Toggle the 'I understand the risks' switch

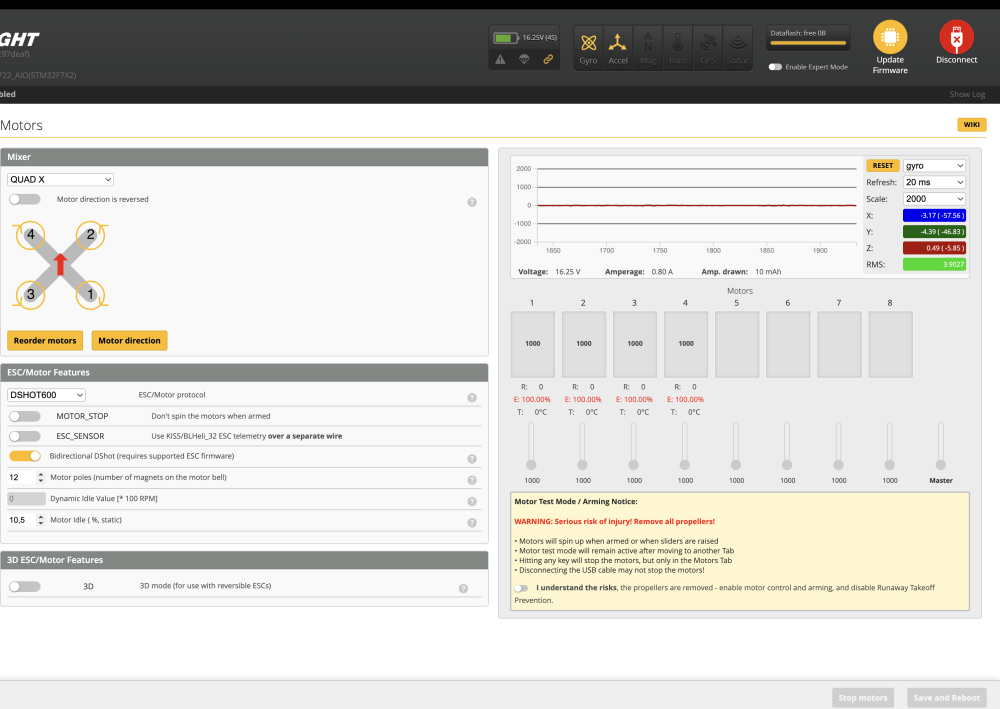point(521,588)
